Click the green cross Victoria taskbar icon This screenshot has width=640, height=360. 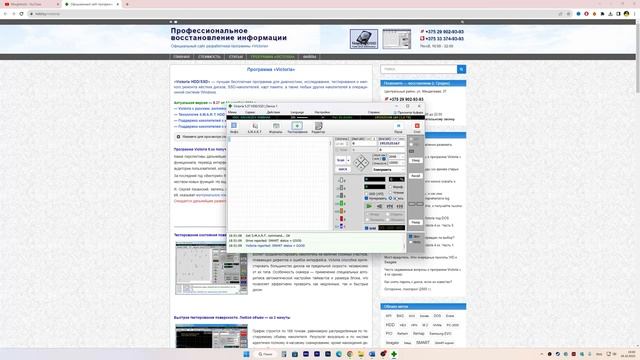pyautogui.click(x=394, y=354)
